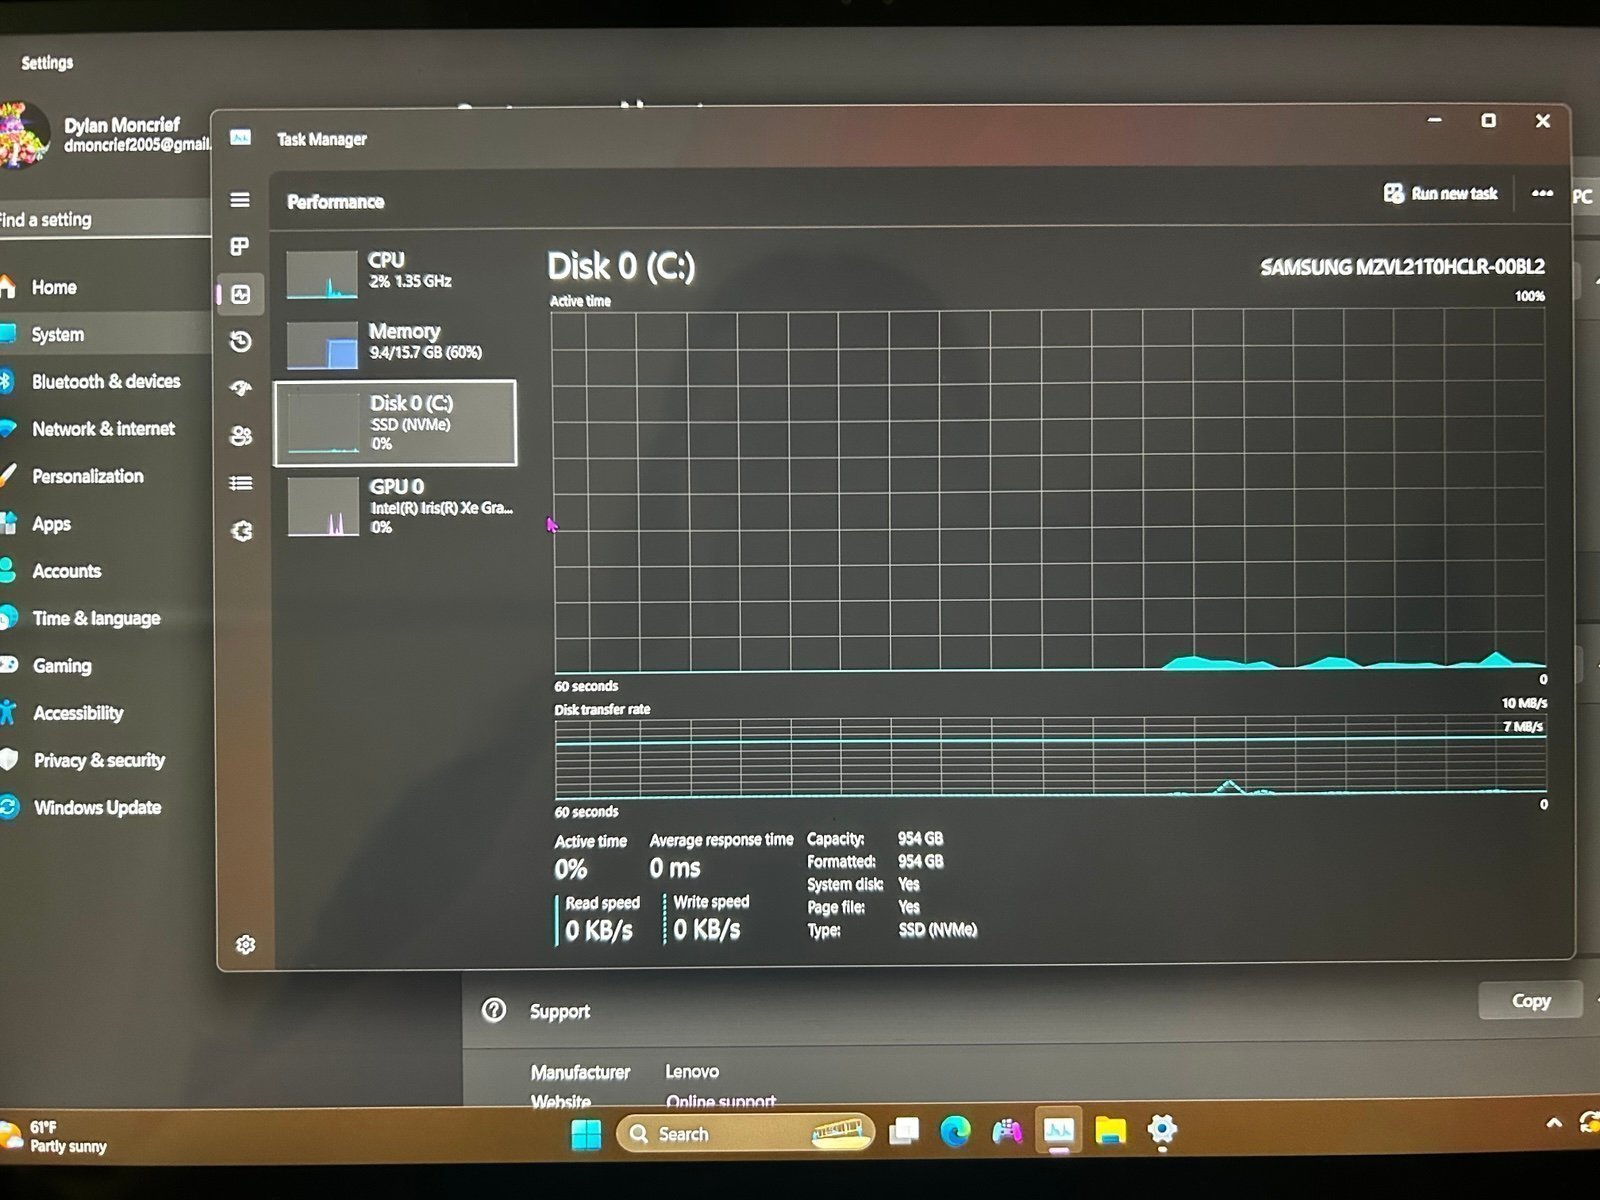Click Online support link in Settings

point(721,1101)
